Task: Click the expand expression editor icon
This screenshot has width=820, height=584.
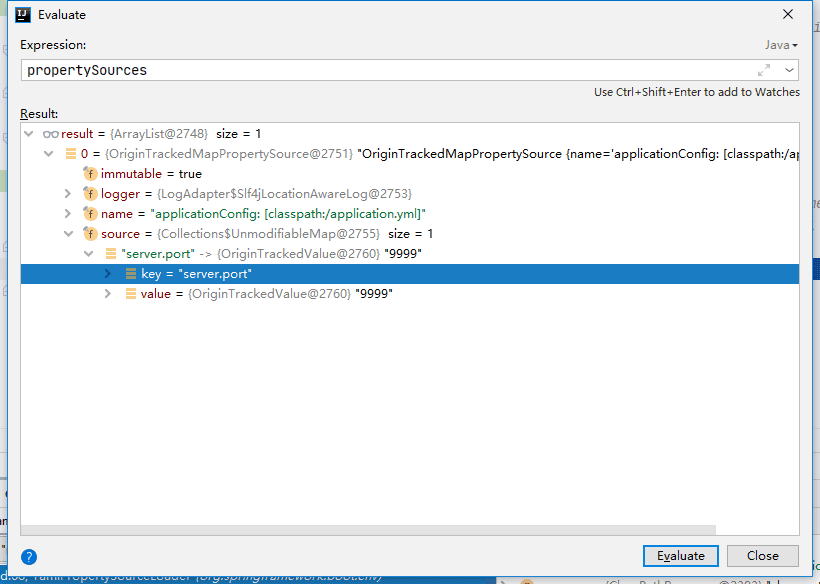Action: [x=764, y=70]
